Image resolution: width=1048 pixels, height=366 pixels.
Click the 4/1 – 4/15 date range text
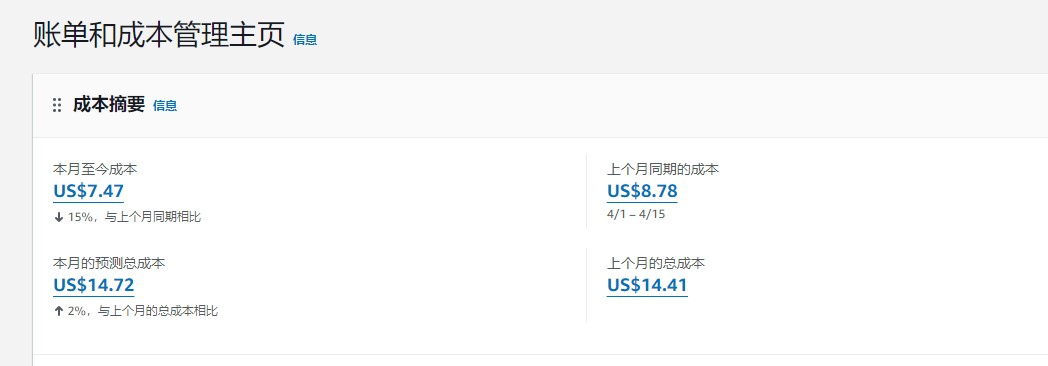tap(636, 214)
